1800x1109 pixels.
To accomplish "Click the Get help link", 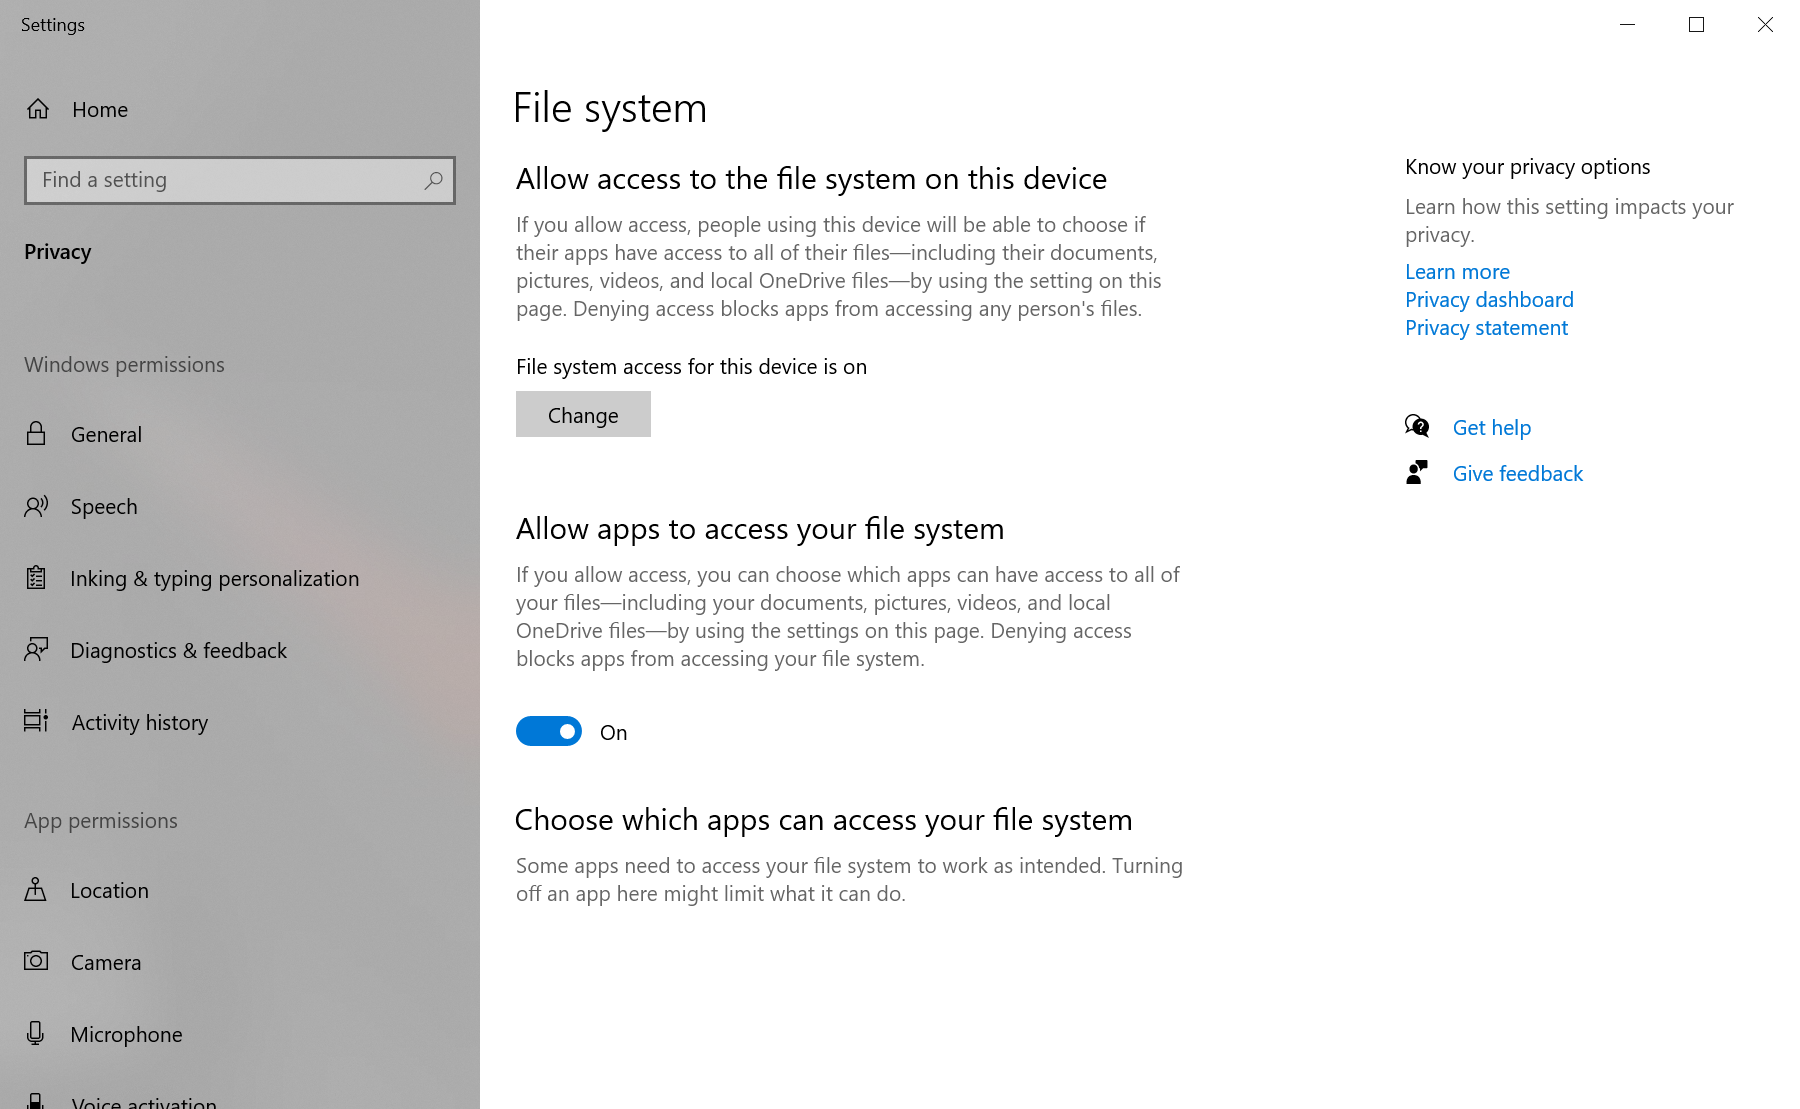I will 1491,427.
